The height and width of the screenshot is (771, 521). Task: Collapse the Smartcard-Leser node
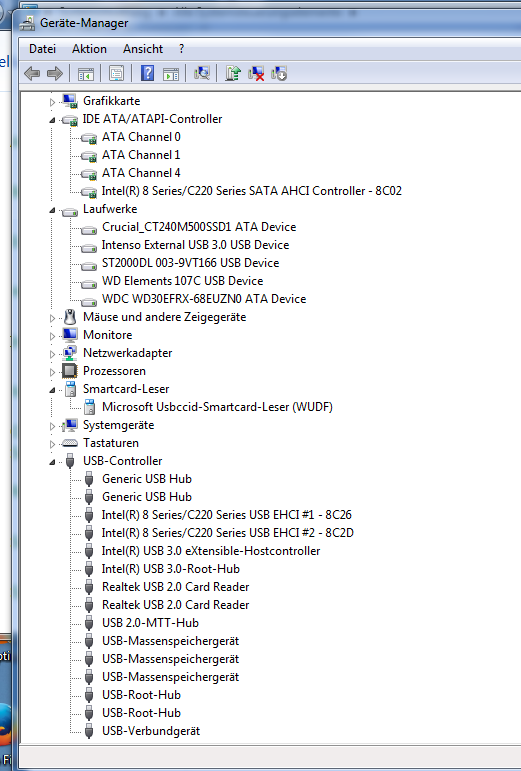pos(52,390)
